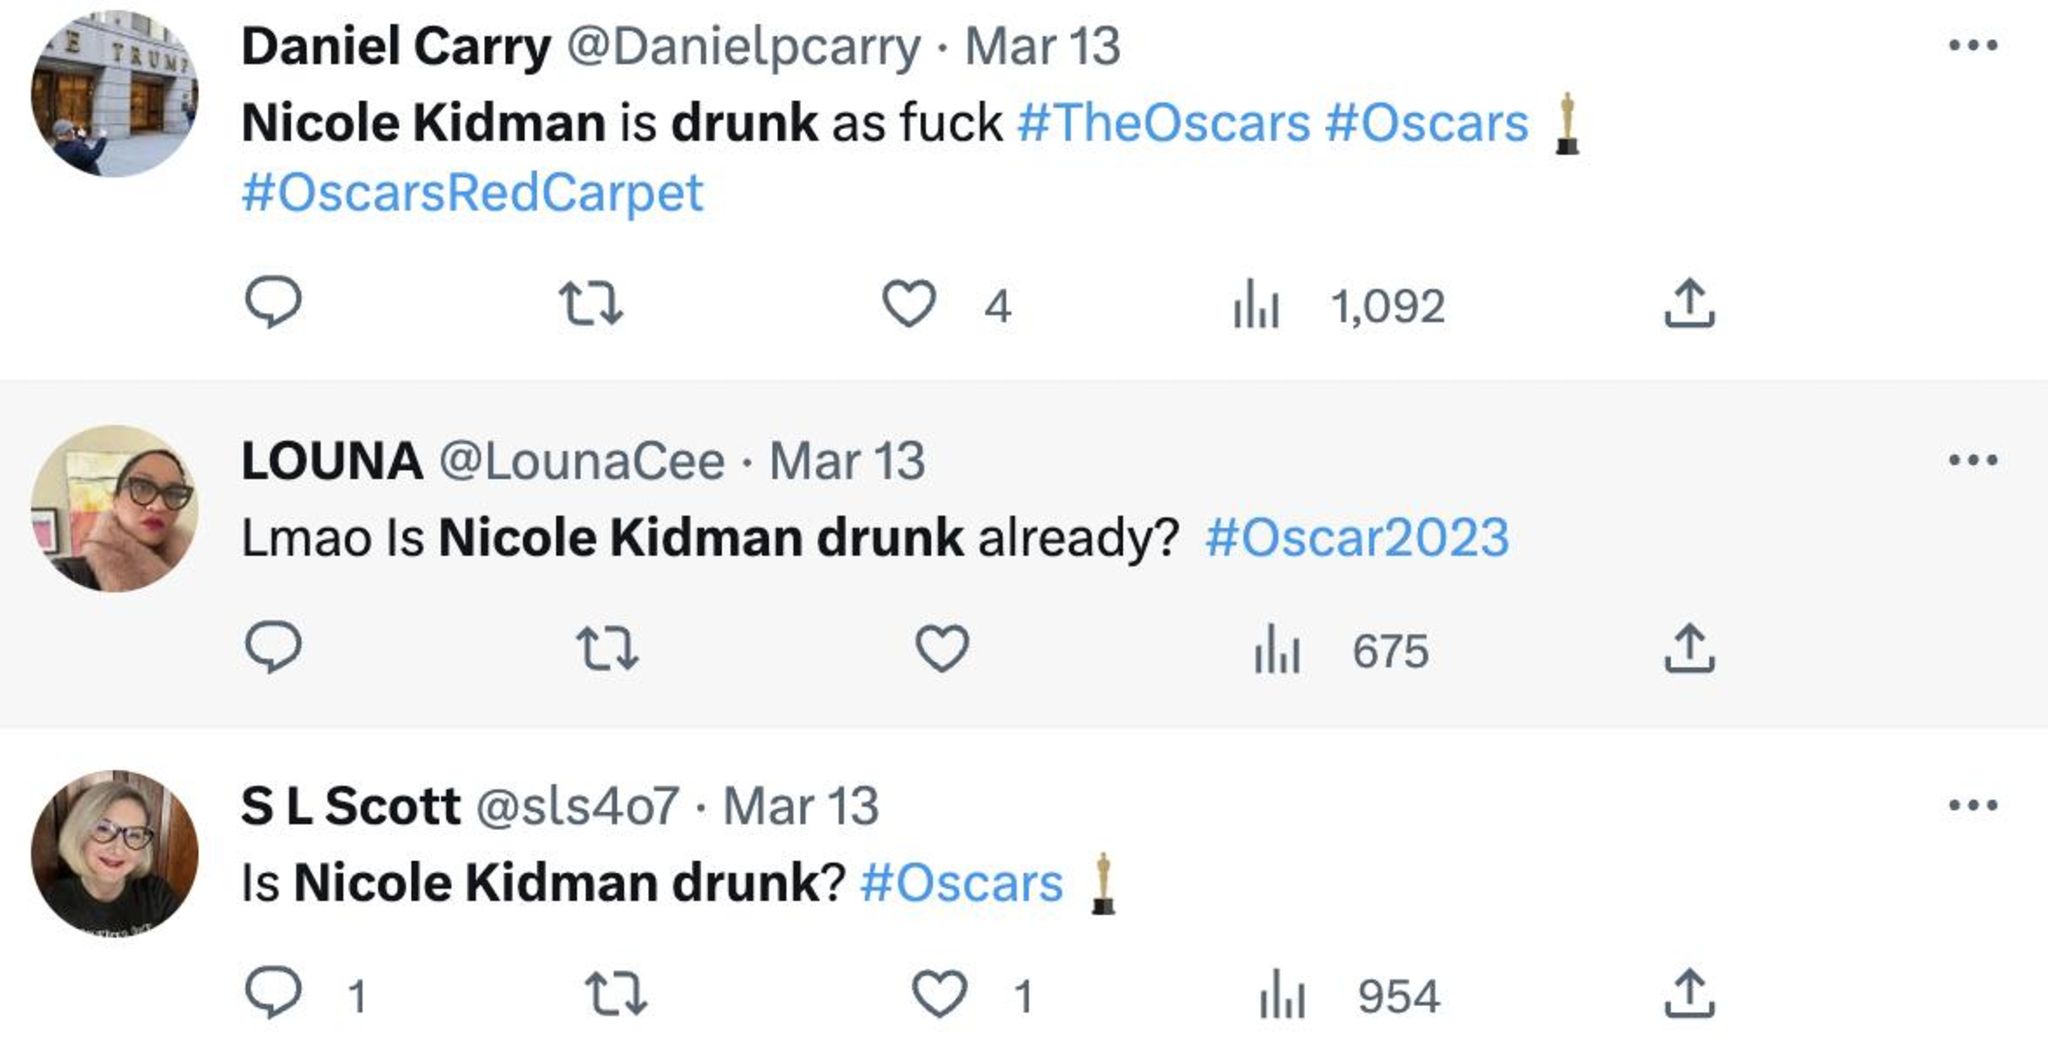View analytics for Daniel Carry's tweet

click(x=1256, y=305)
